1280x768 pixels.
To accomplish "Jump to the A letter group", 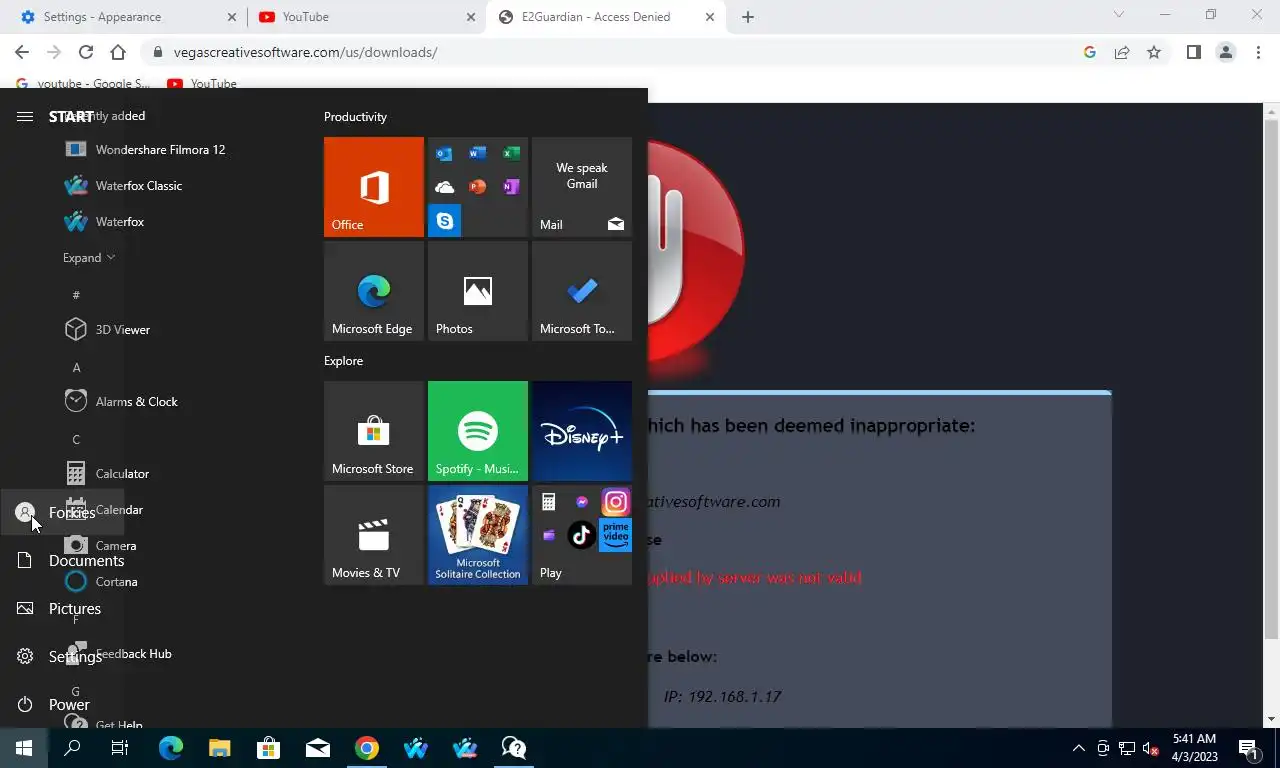I will 76,367.
